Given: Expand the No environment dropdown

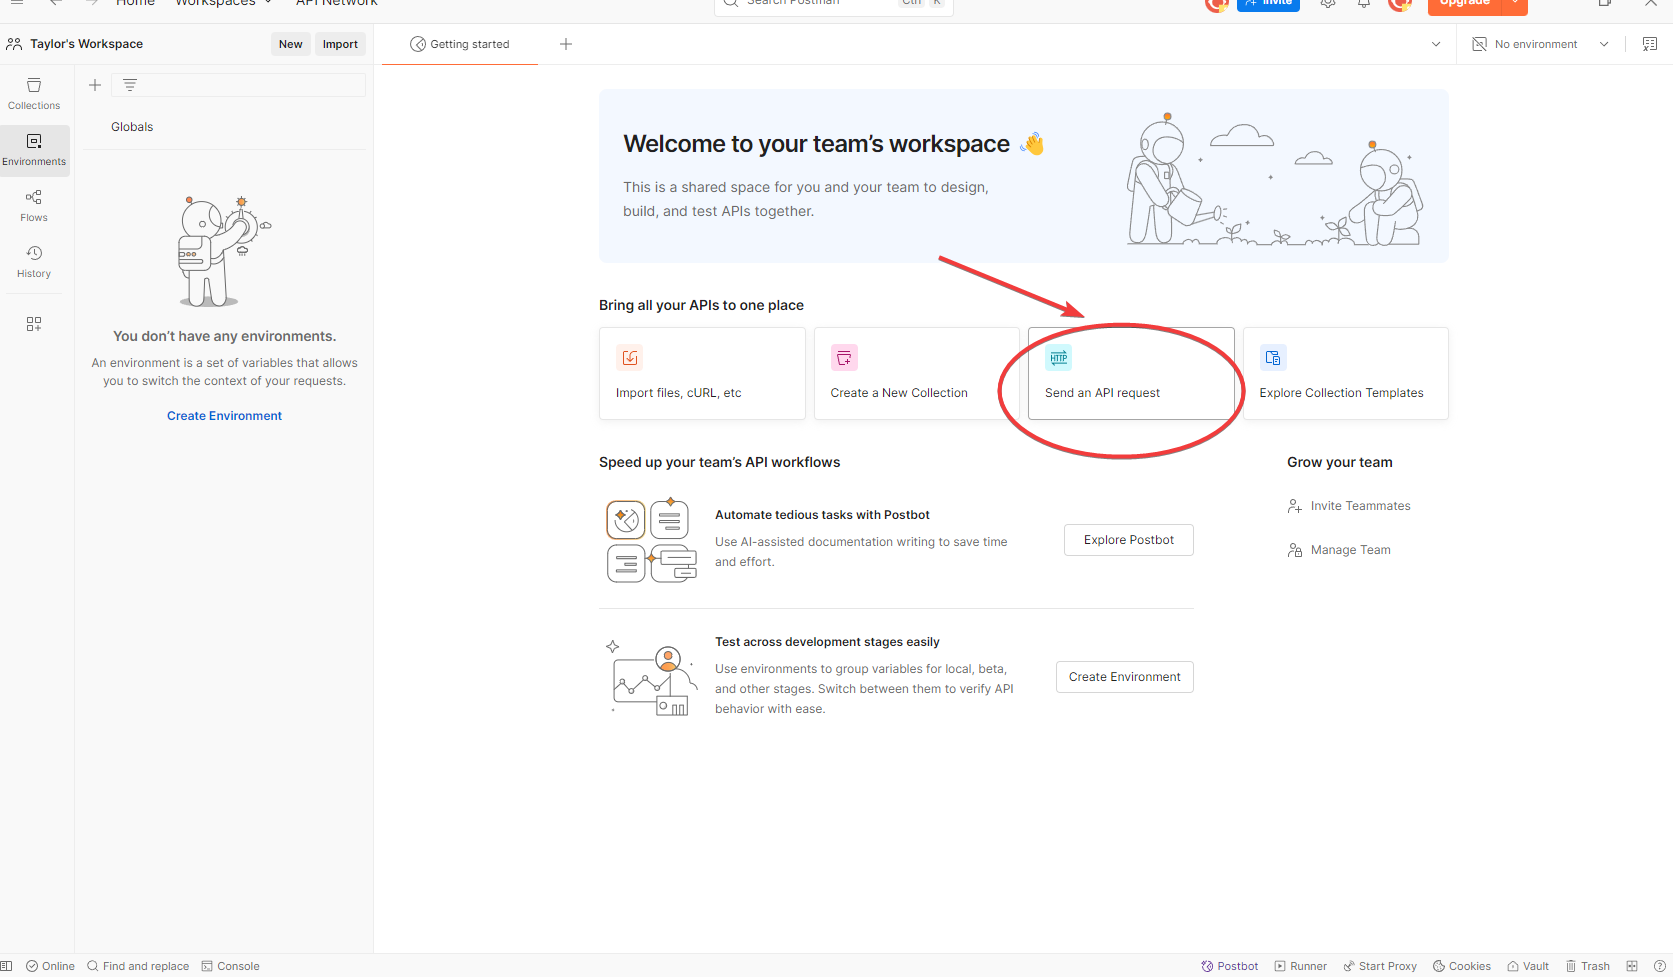Looking at the screenshot, I should tap(1541, 44).
